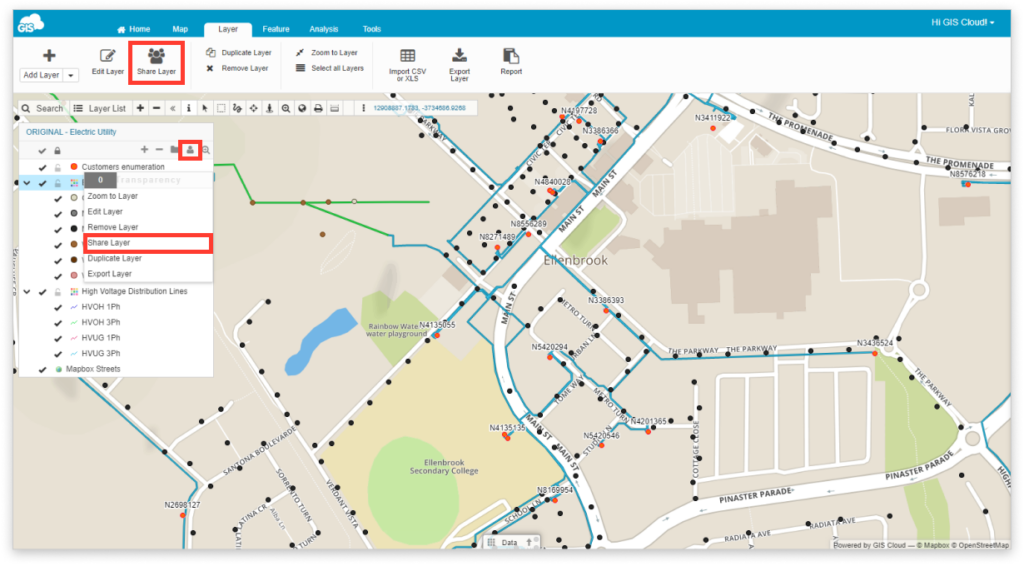This screenshot has height=566, width=1024.
Task: Toggle visibility of all layers checkmark header
Action: (x=42, y=151)
